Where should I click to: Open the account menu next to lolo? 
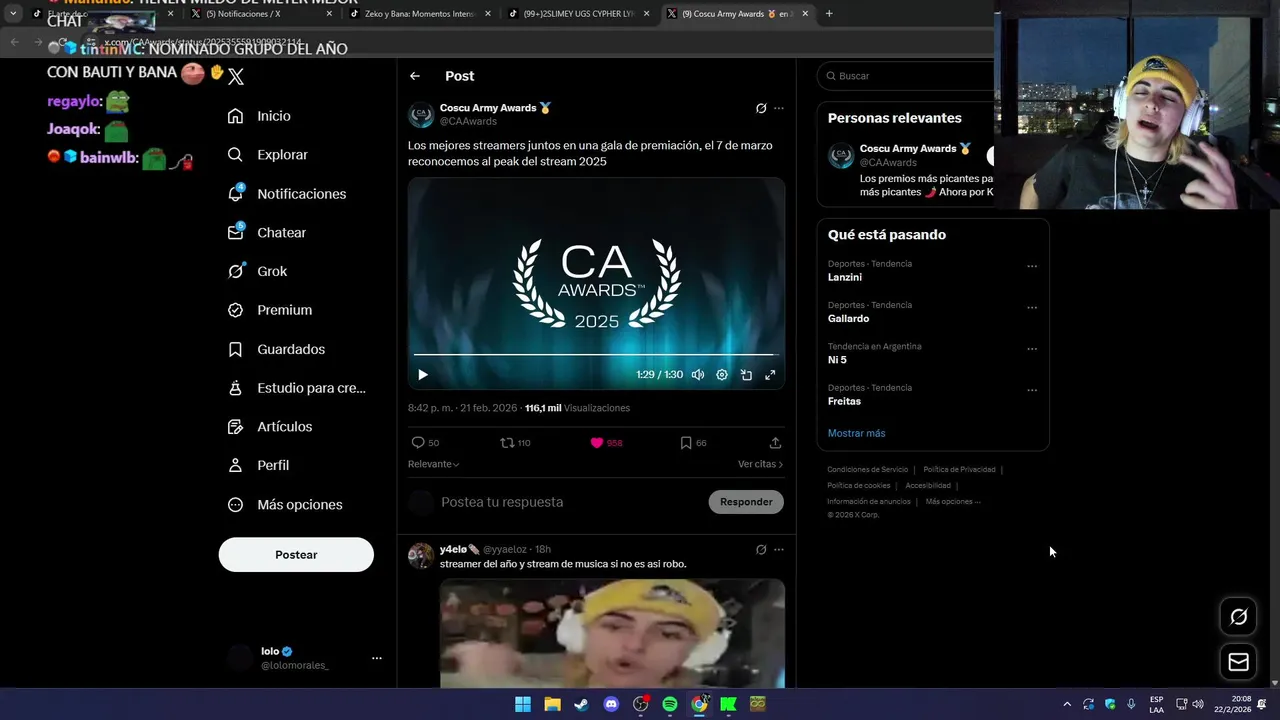377,658
